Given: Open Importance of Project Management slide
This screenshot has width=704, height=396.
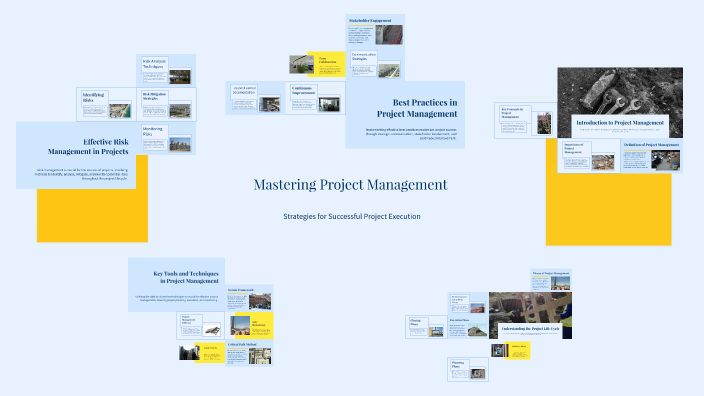Looking at the screenshot, I should [589, 156].
